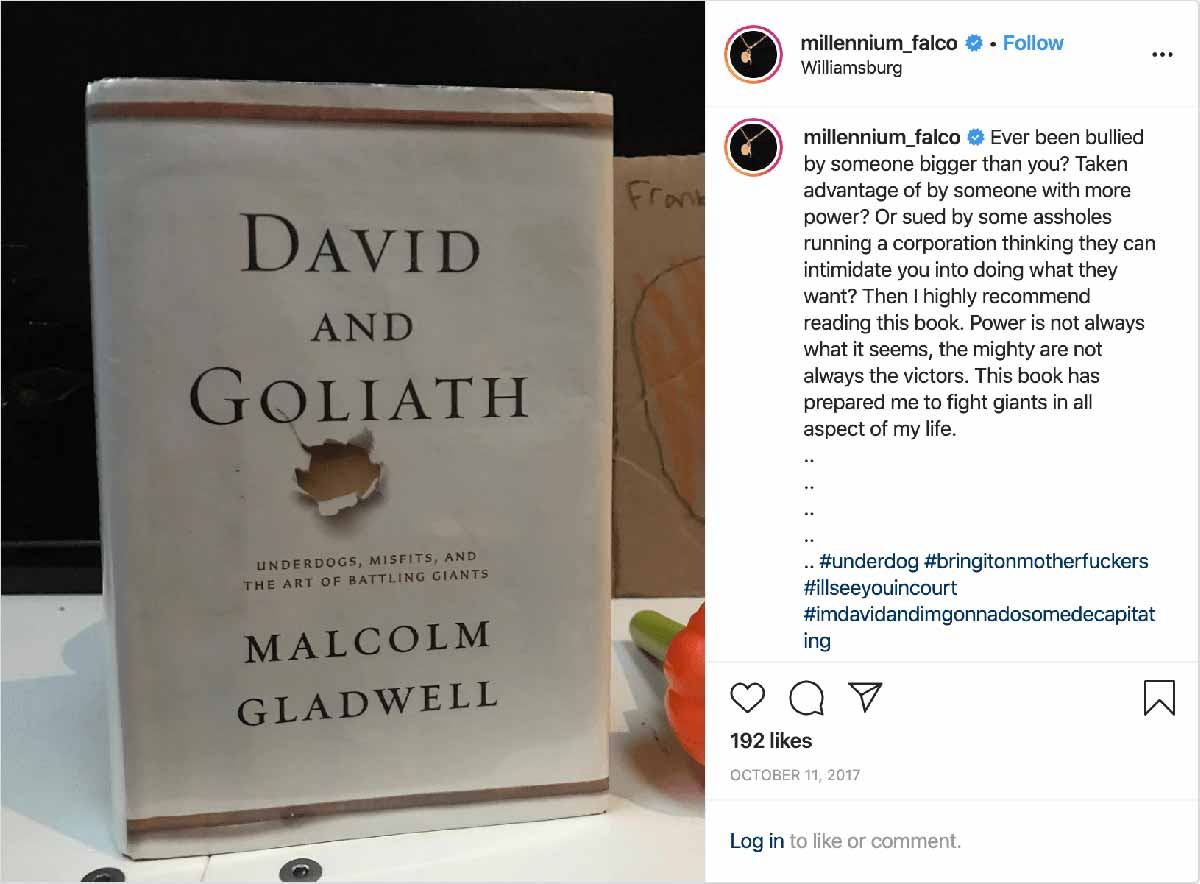Open millennium_falco username in caption
Viewport: 1200px width, 884px height.
881,137
